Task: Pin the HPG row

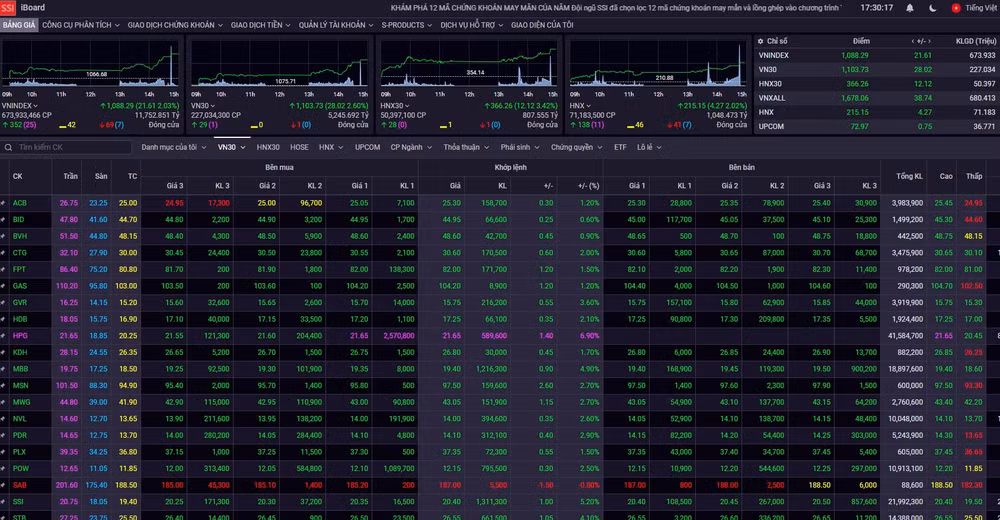Action: pos(3,336)
